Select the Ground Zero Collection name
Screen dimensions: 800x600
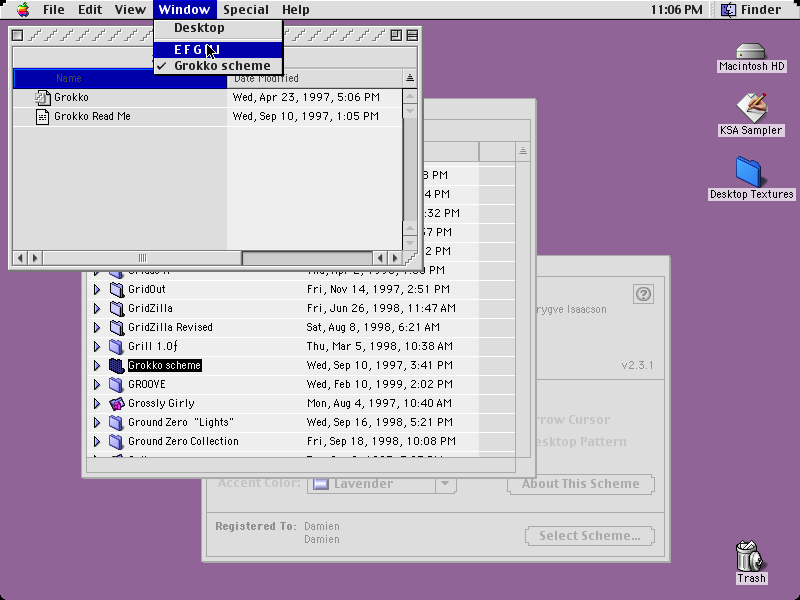tap(183, 441)
